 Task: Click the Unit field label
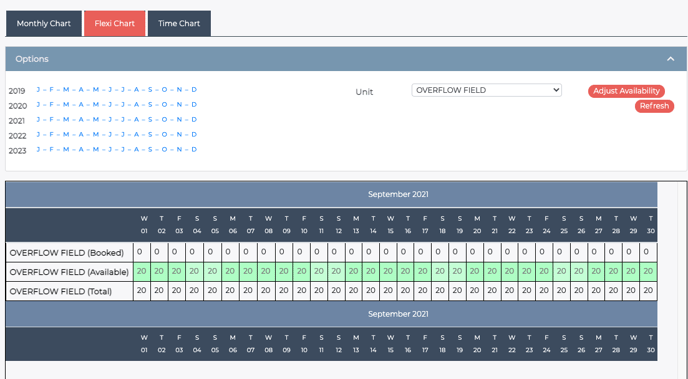tap(364, 92)
